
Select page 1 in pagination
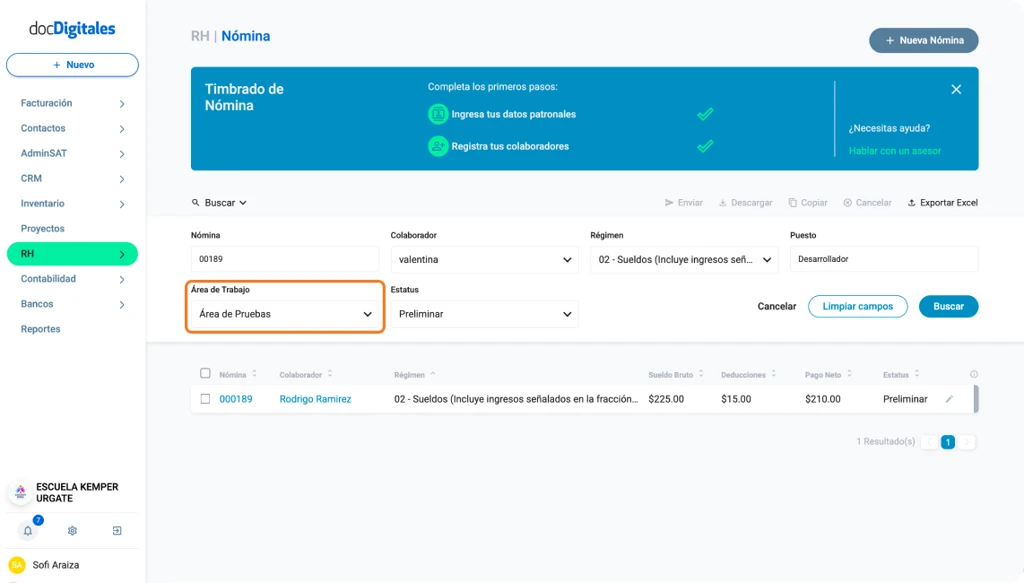(x=948, y=442)
